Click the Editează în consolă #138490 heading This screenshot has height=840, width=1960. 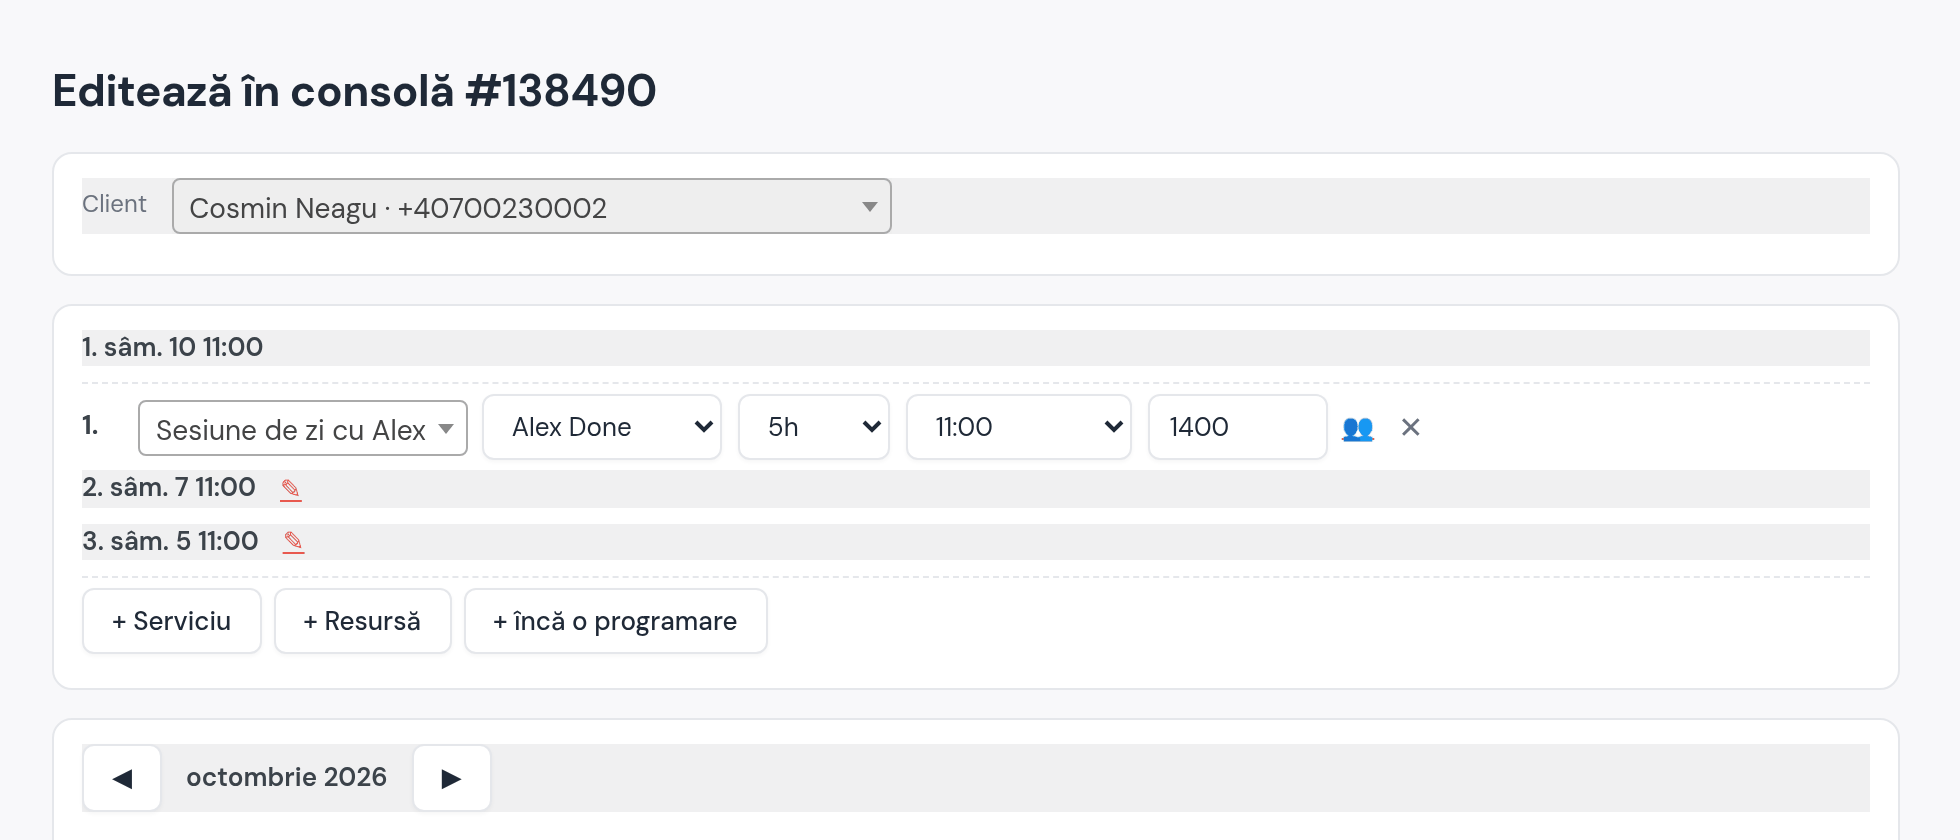coord(355,91)
